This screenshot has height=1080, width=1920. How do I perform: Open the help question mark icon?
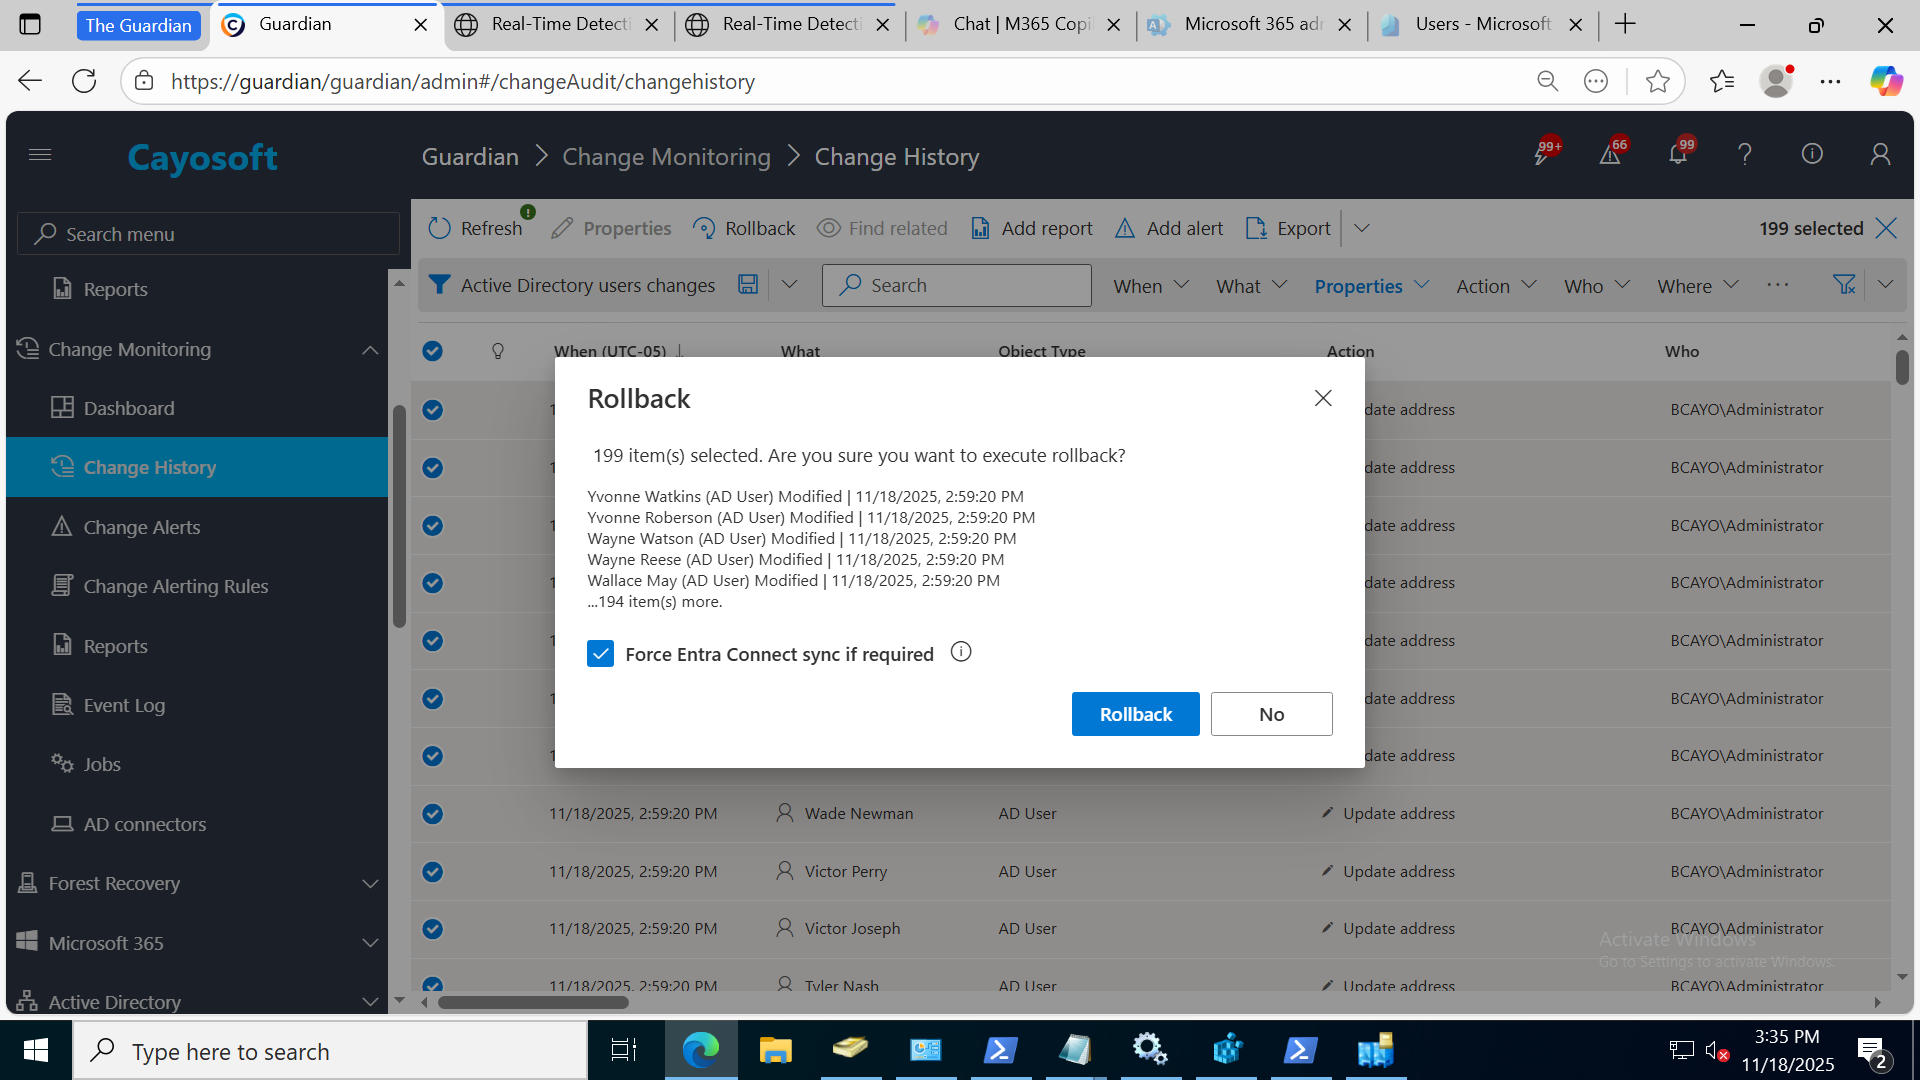[x=1745, y=154]
